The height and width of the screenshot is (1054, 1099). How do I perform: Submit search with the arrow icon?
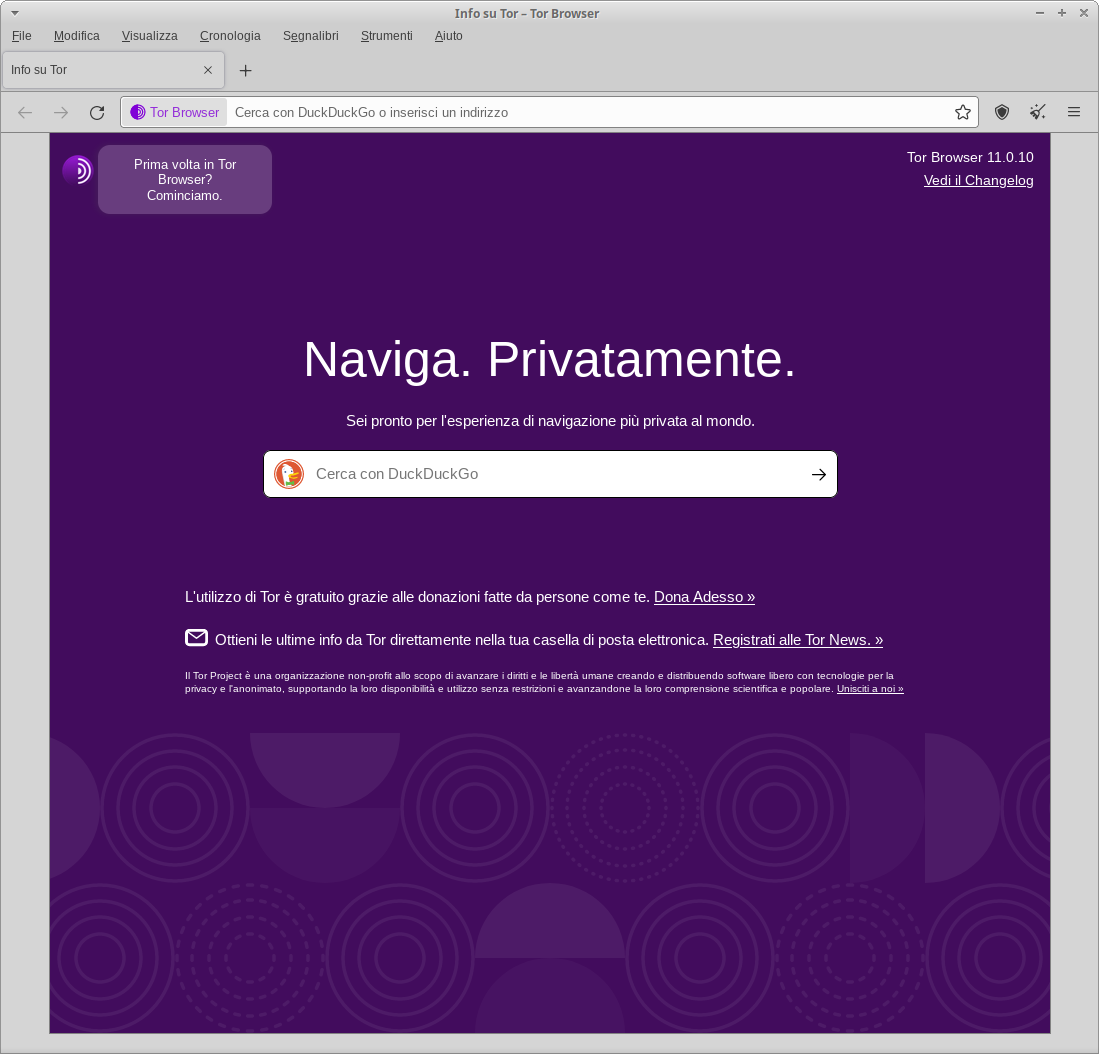(x=818, y=475)
